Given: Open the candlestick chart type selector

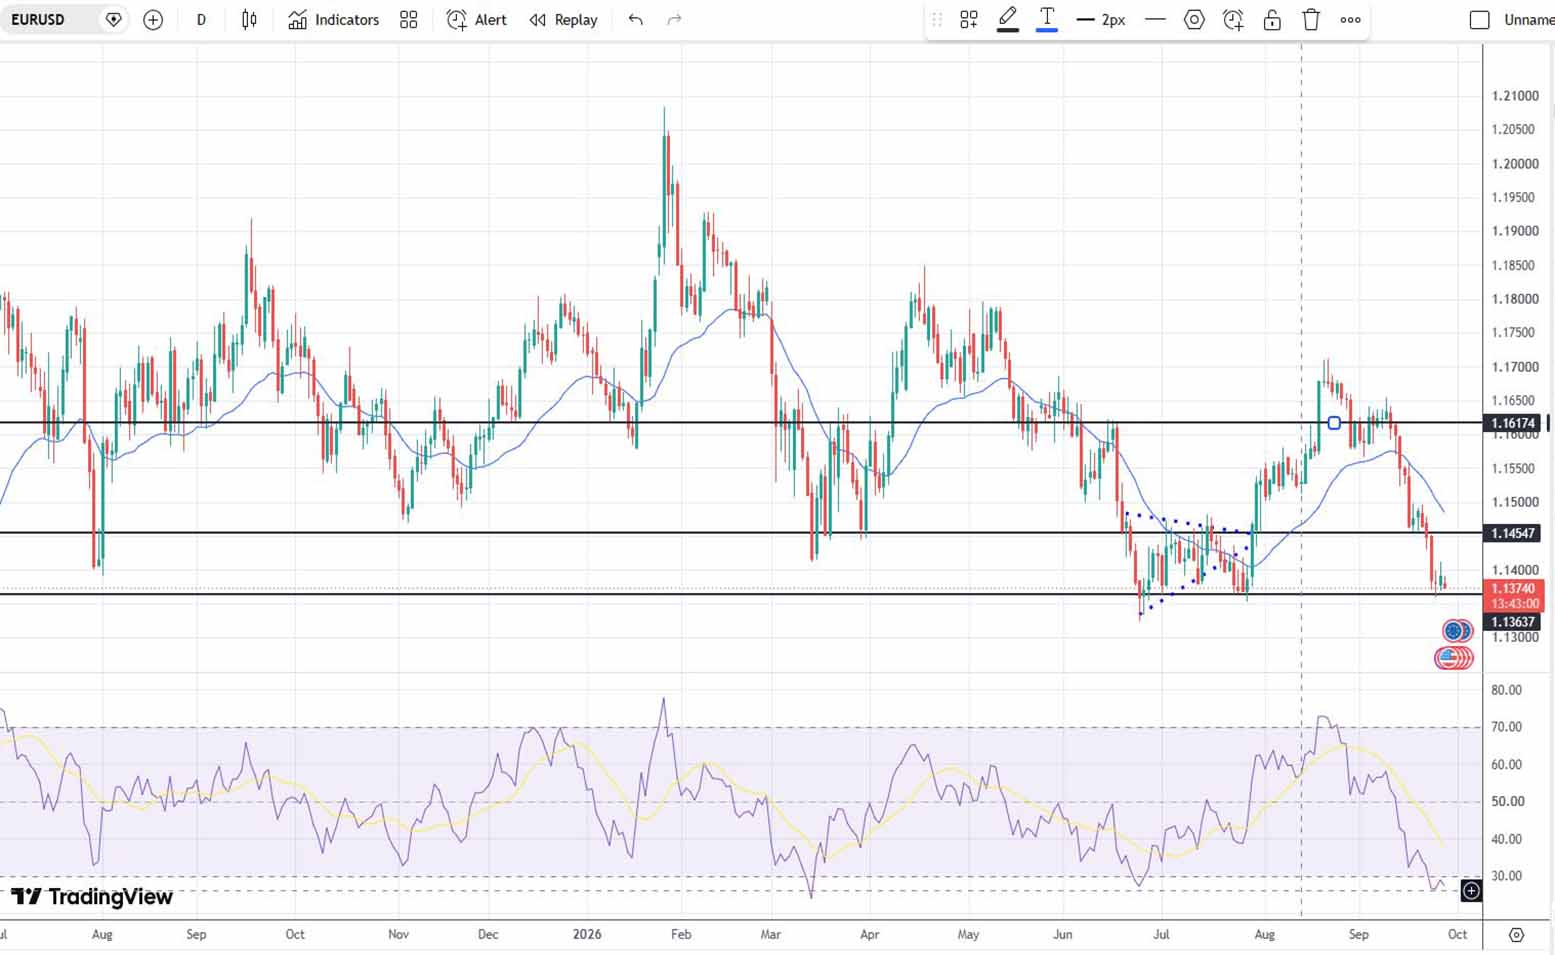Looking at the screenshot, I should (249, 20).
